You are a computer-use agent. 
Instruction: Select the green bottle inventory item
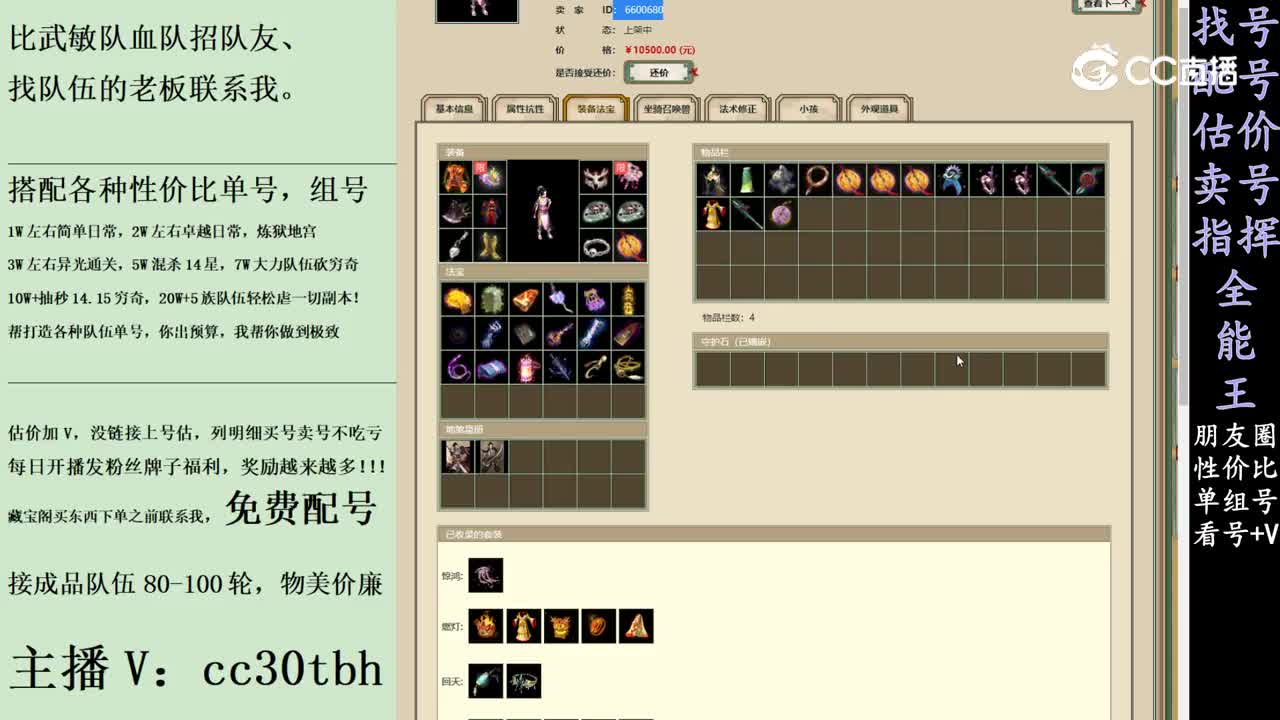click(x=748, y=180)
